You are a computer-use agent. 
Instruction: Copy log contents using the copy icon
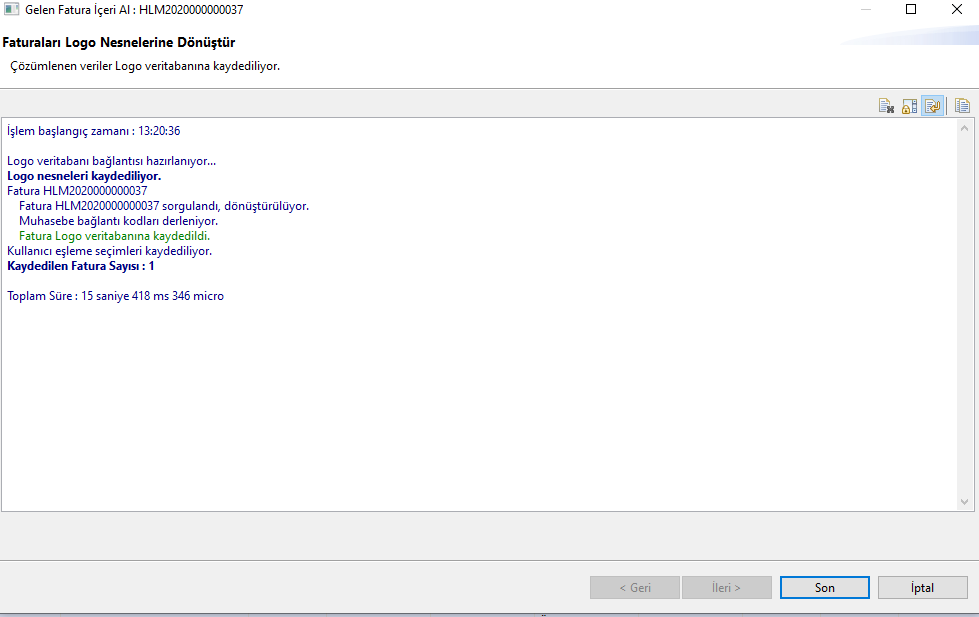point(962,107)
